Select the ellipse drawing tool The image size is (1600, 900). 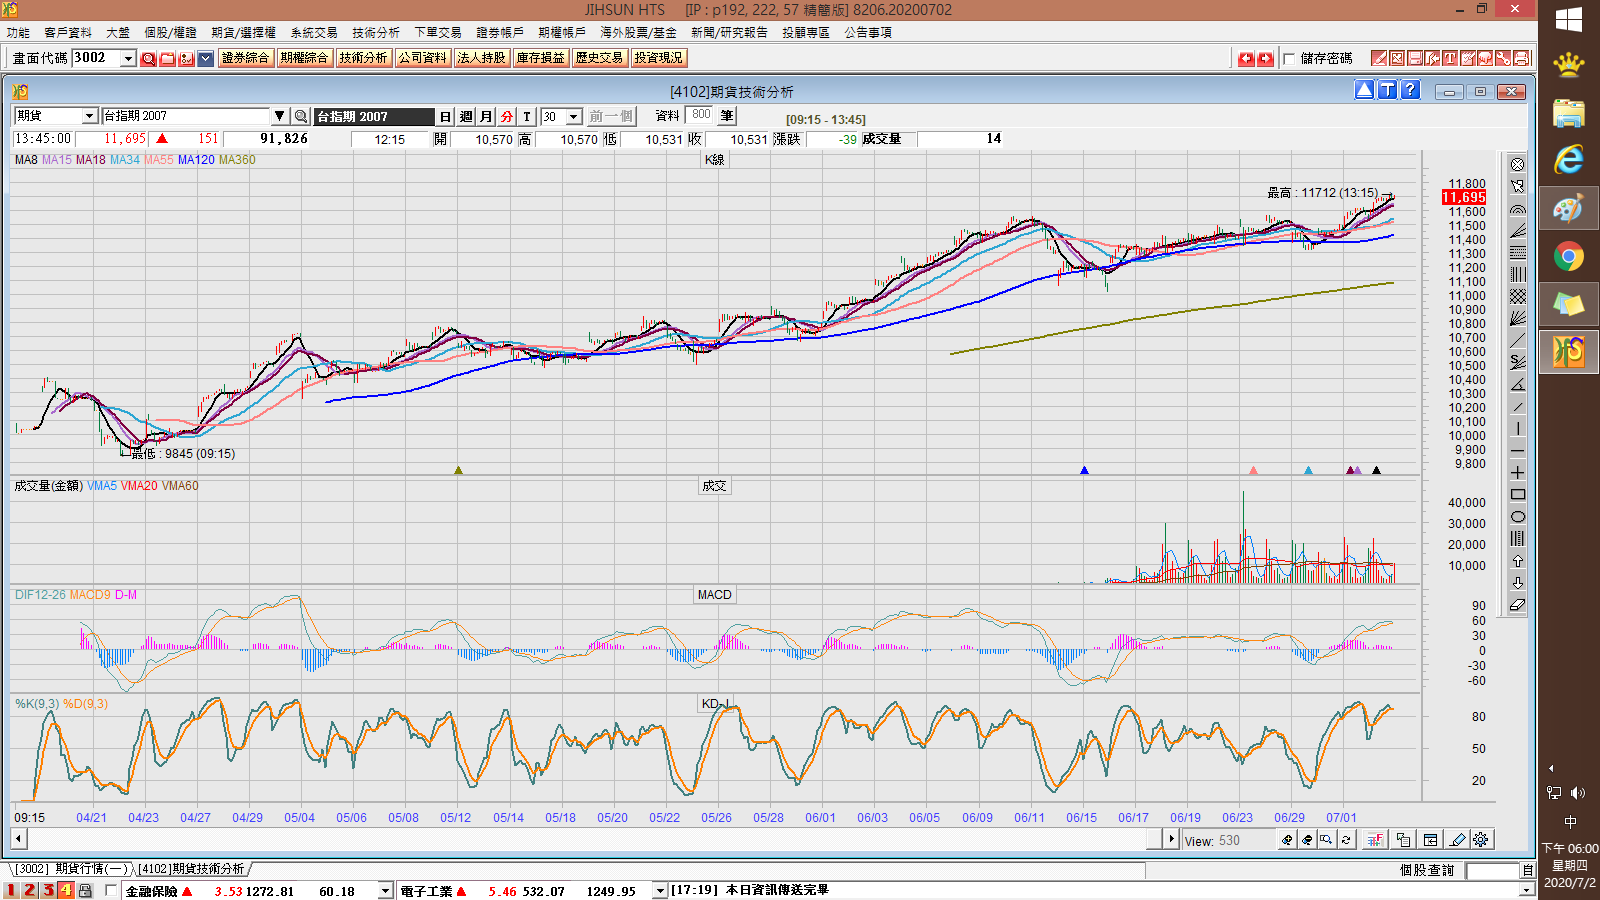[x=1518, y=517]
